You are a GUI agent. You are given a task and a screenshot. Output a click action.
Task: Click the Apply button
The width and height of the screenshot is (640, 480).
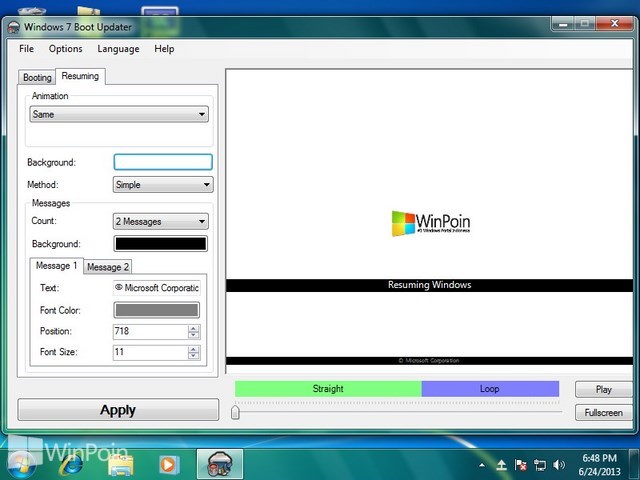pyautogui.click(x=118, y=410)
